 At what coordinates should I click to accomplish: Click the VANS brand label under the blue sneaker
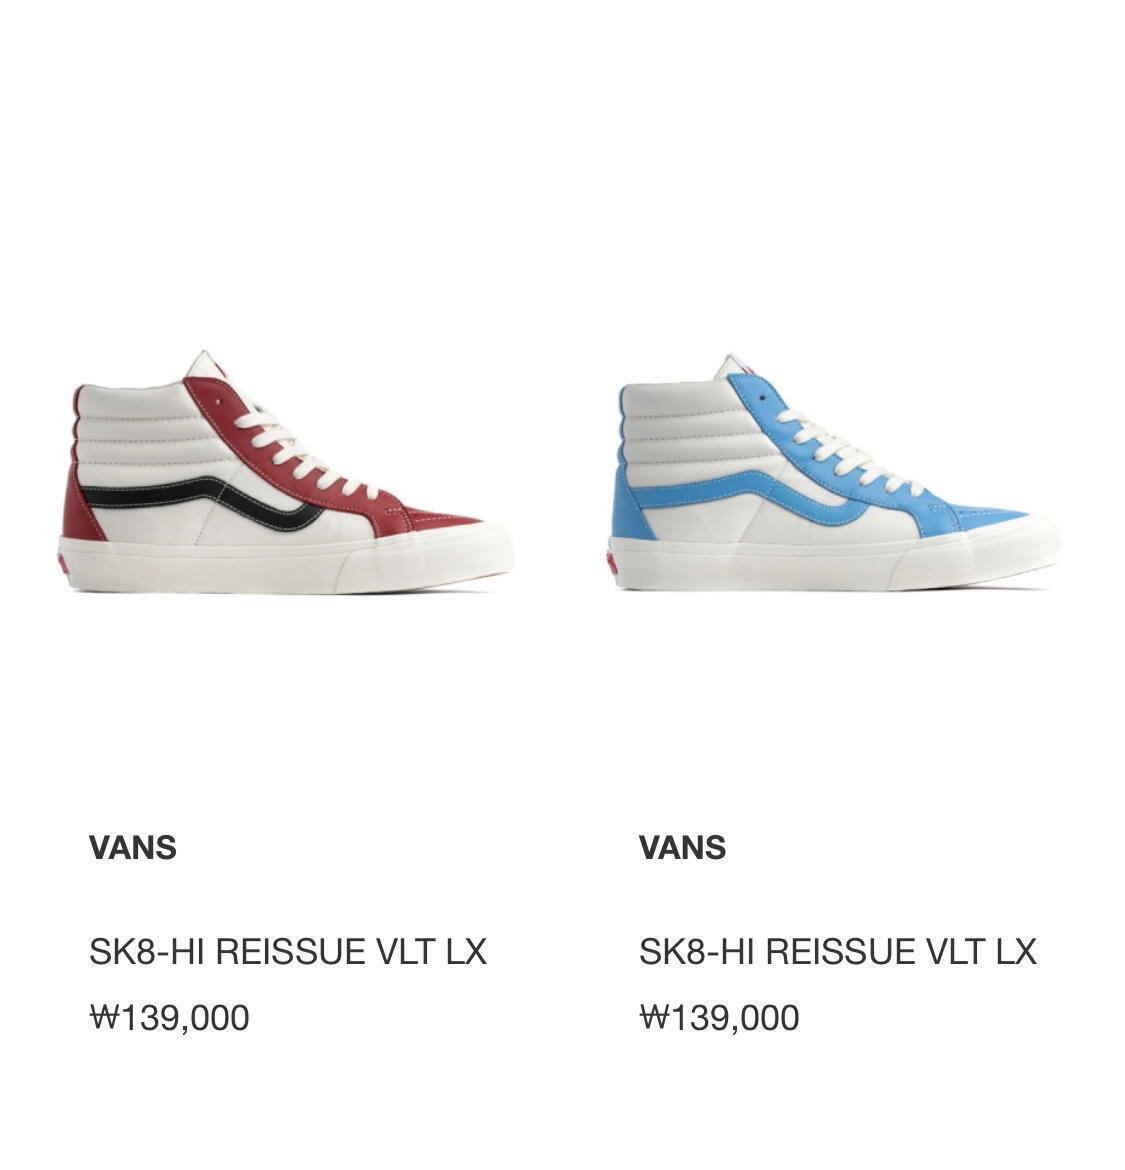click(683, 848)
